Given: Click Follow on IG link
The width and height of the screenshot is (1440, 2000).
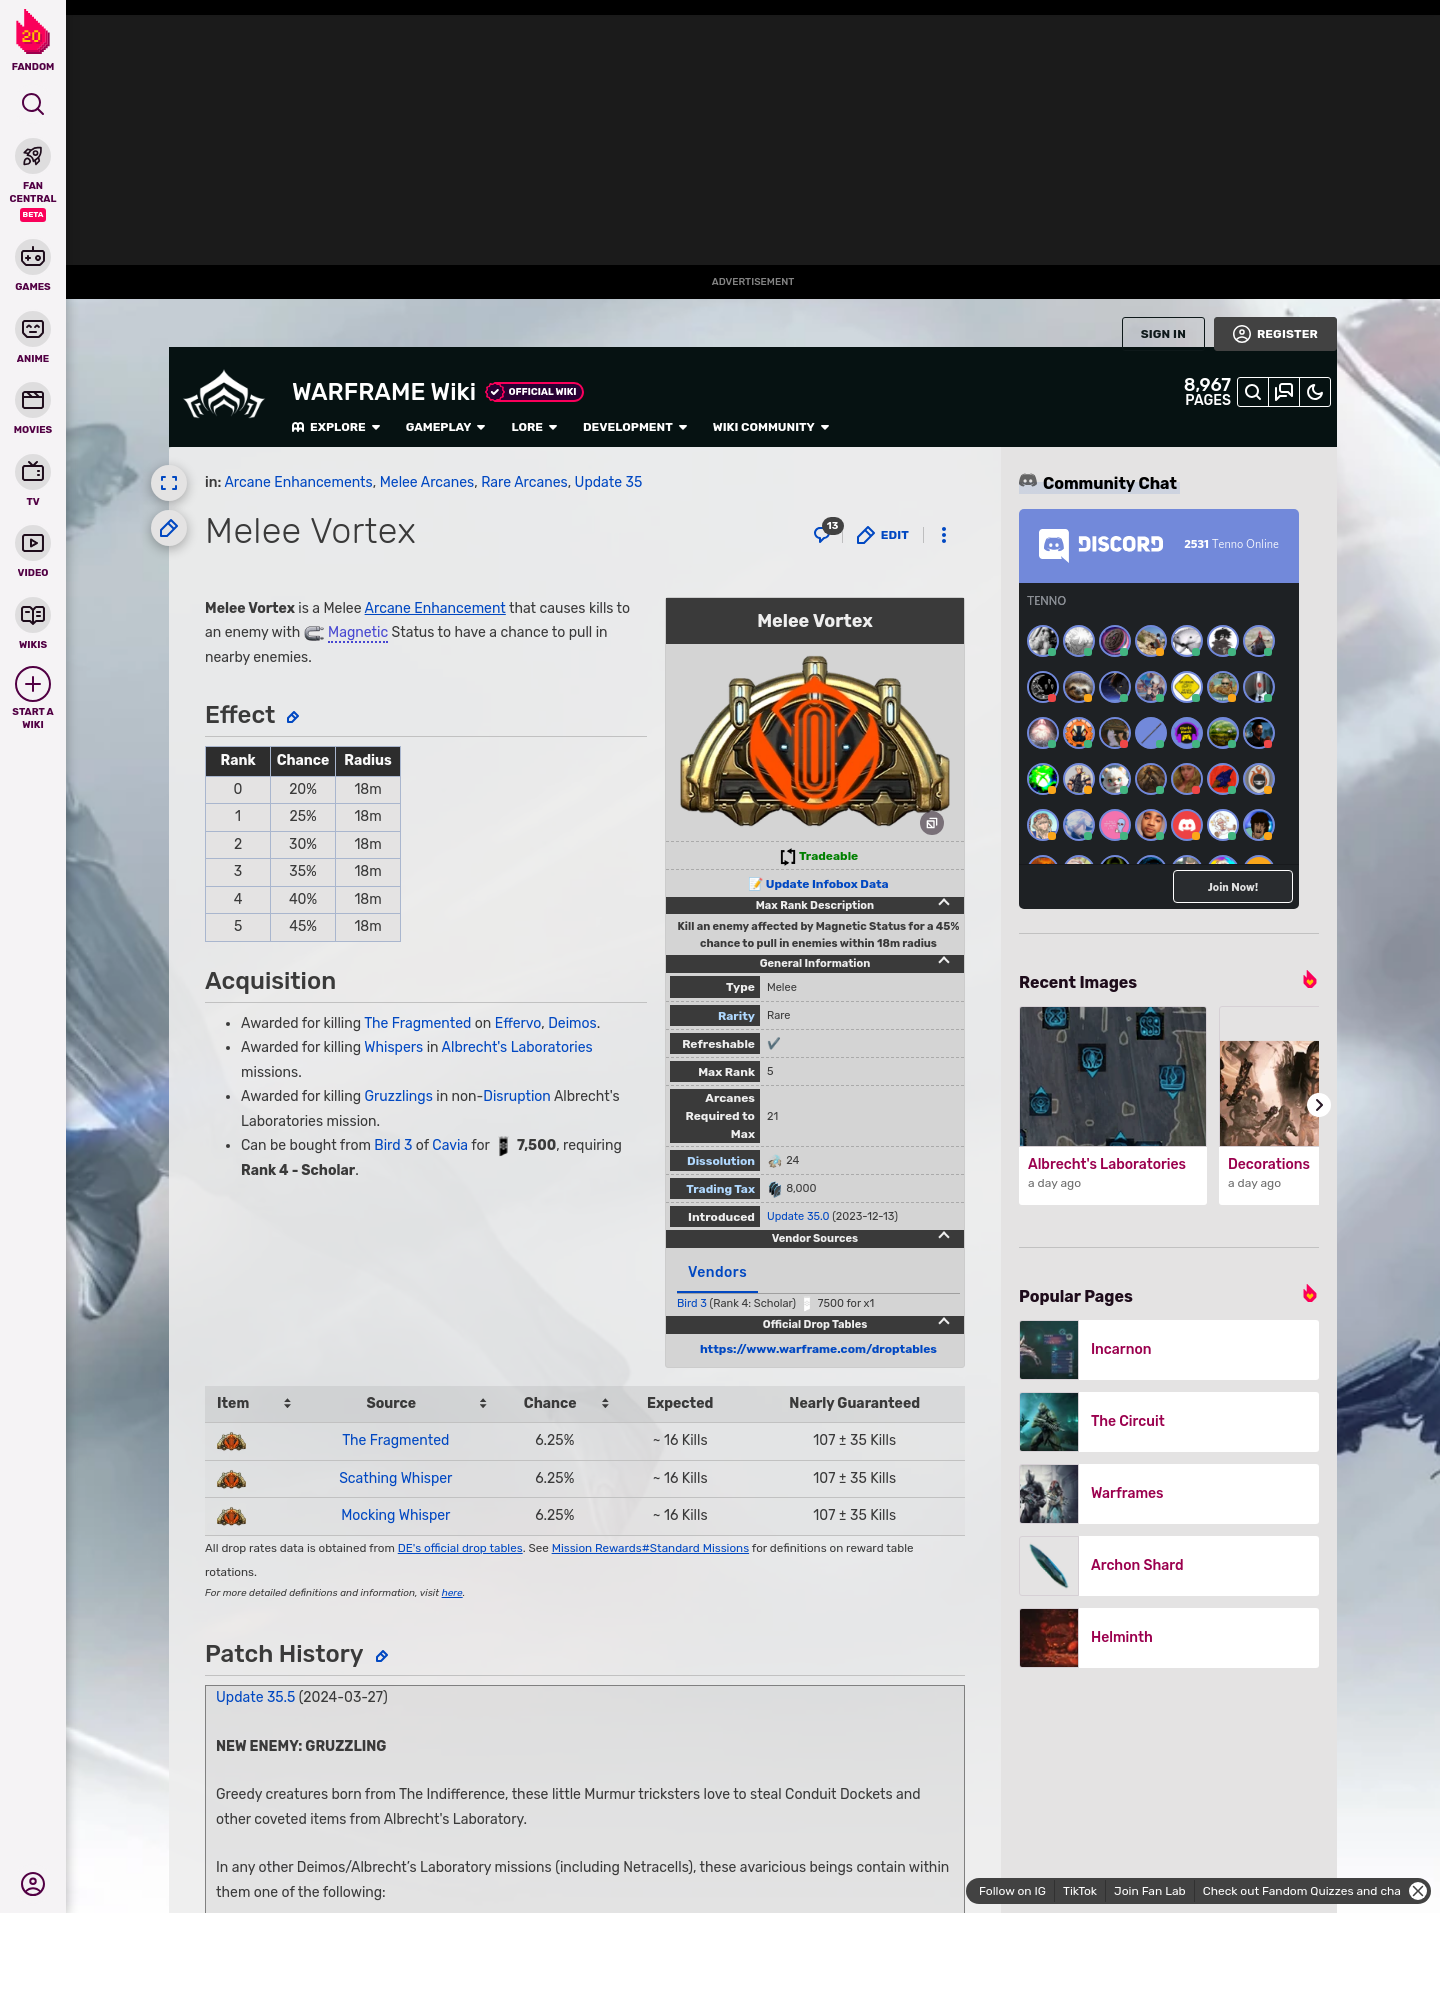Looking at the screenshot, I should (1012, 1891).
